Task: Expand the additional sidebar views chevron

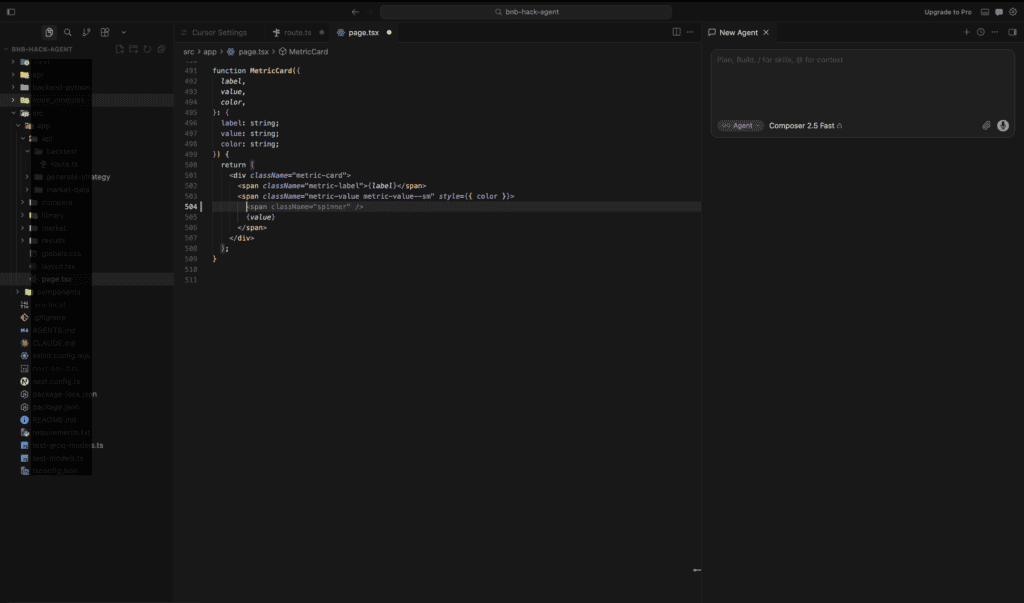Action: 123,32
